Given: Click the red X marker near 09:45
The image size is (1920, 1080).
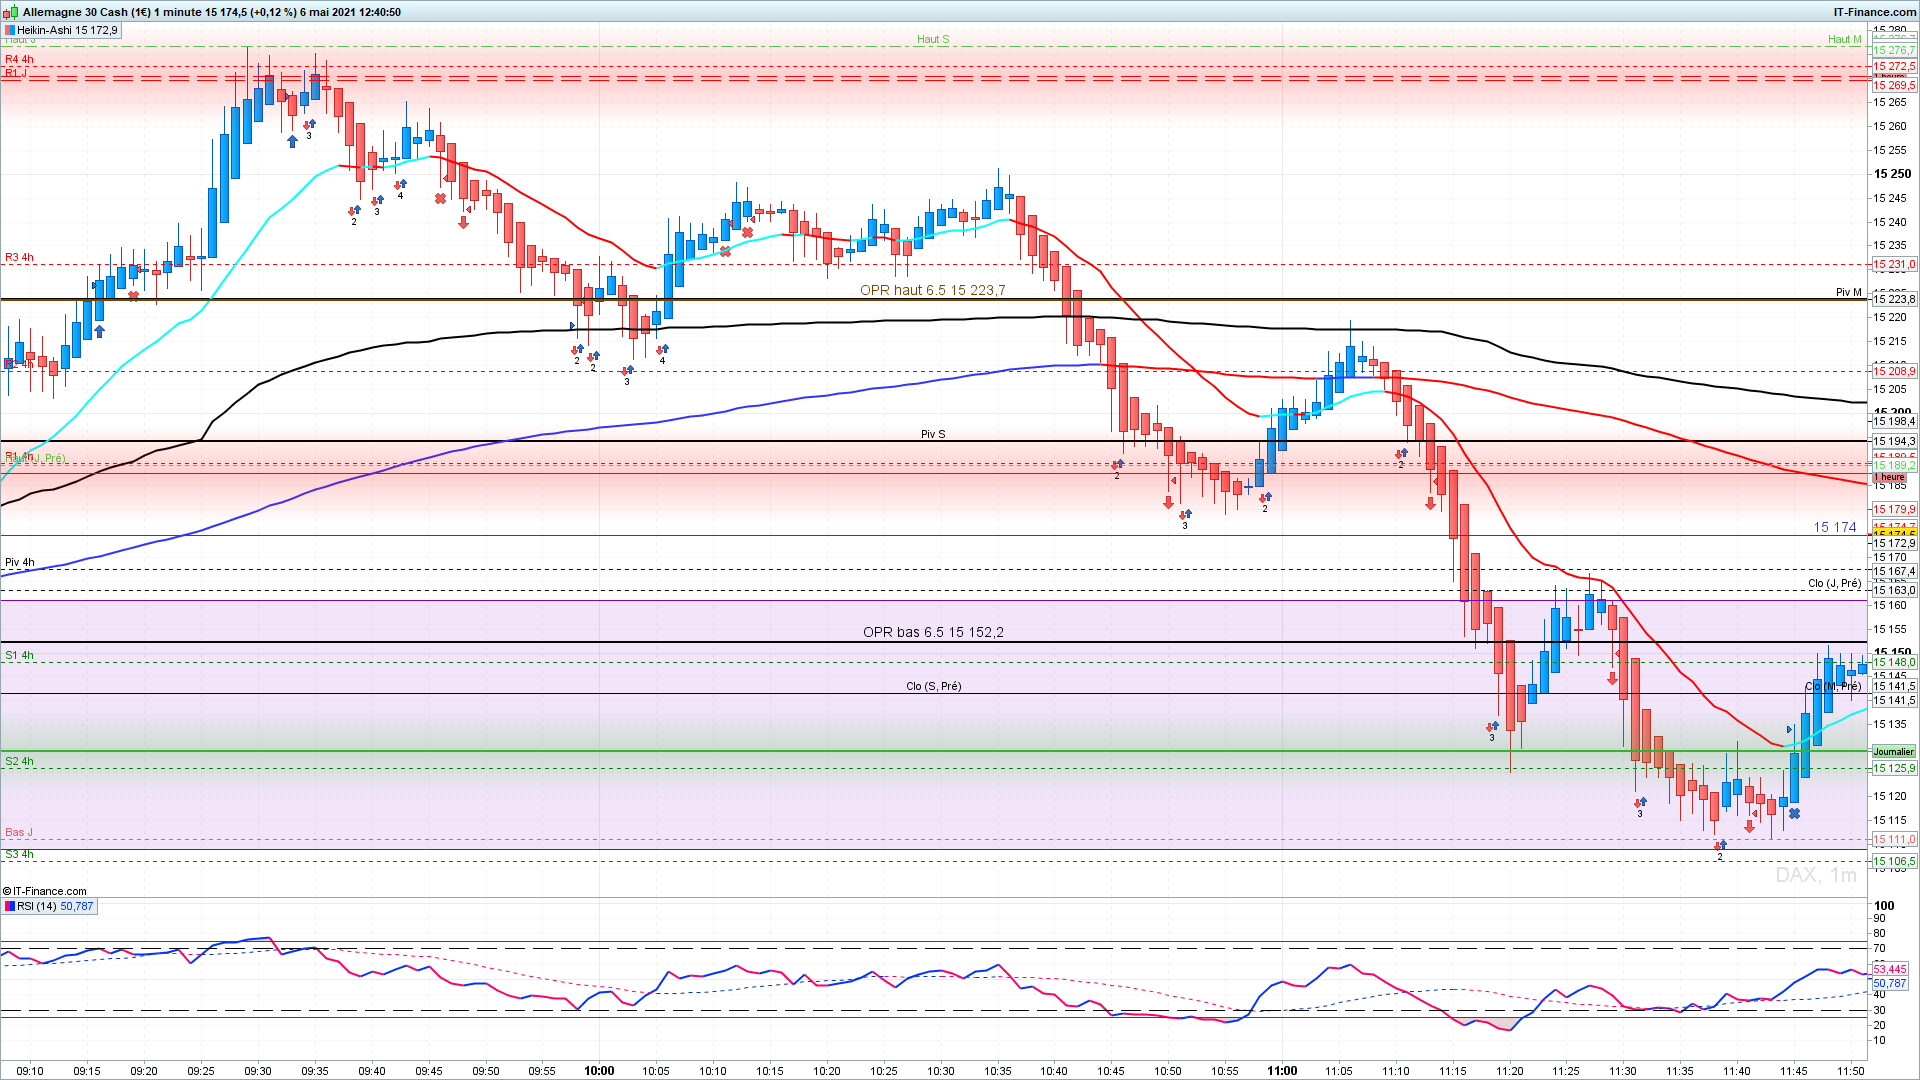Looking at the screenshot, I should click(x=440, y=199).
